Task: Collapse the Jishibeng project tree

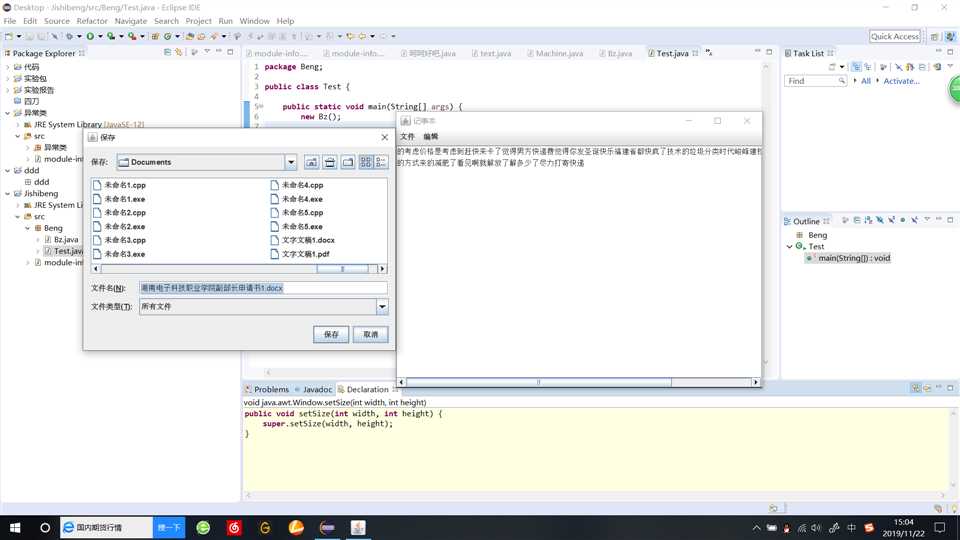Action: point(7,193)
